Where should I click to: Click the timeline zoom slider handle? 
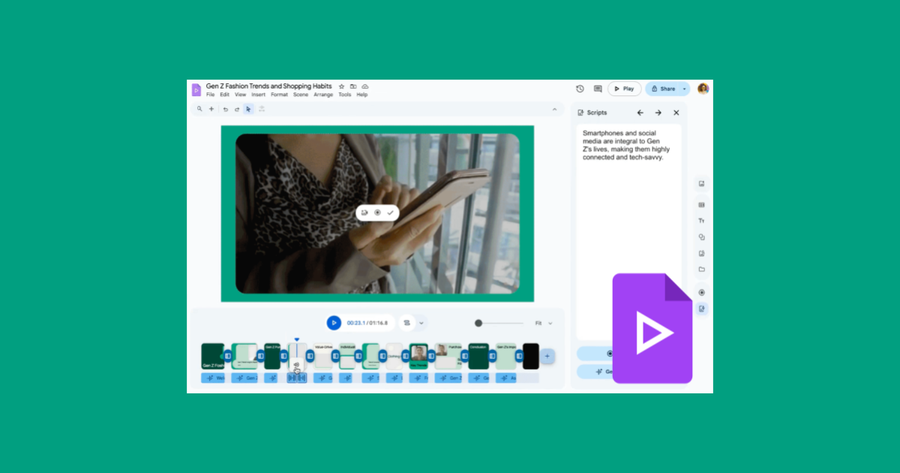[x=478, y=323]
